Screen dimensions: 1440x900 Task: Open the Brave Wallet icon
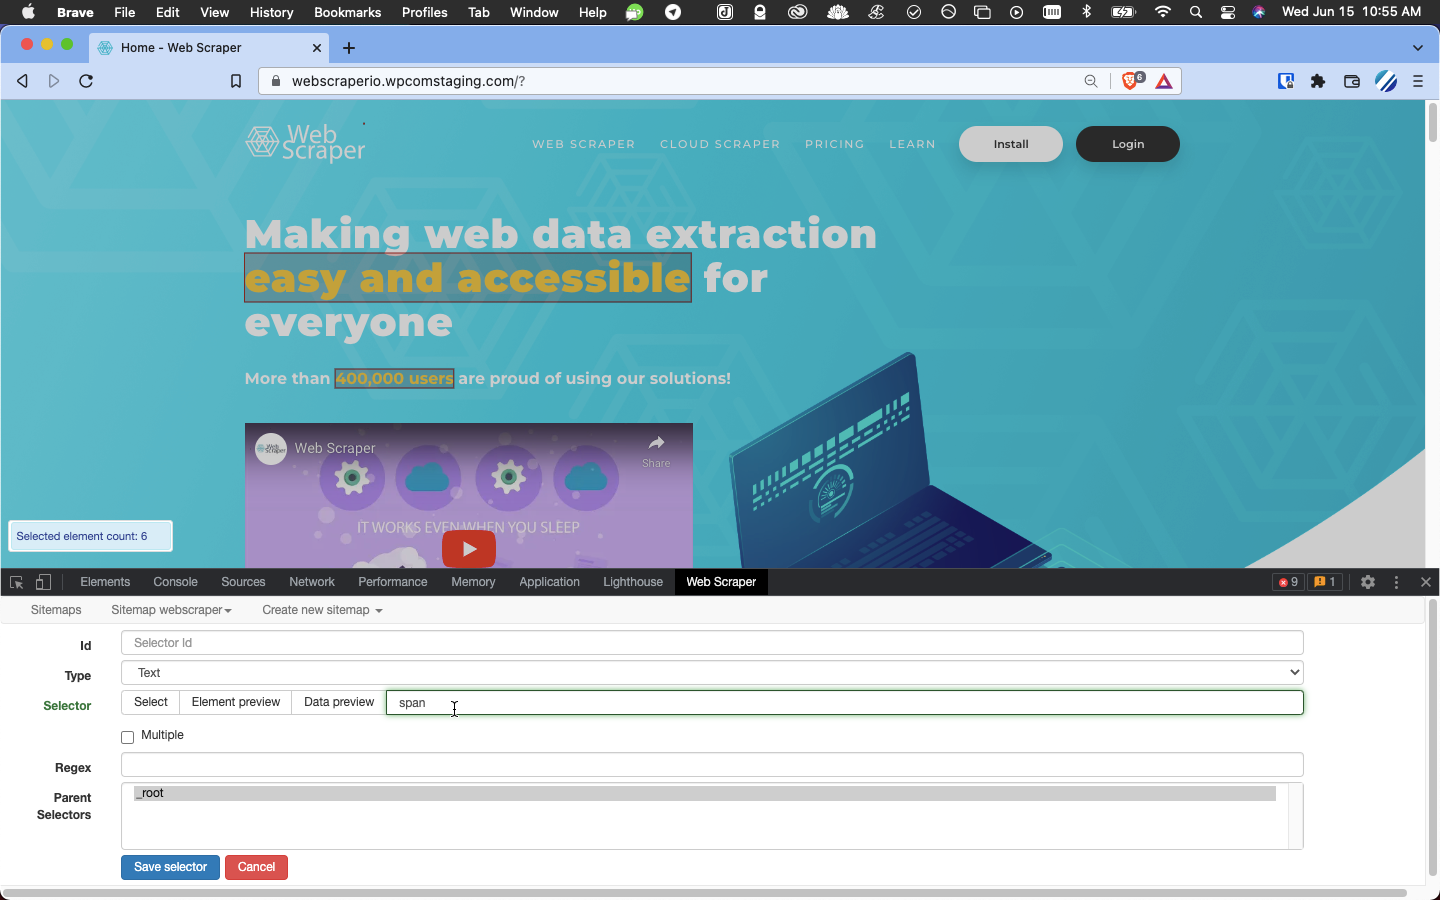[1352, 81]
